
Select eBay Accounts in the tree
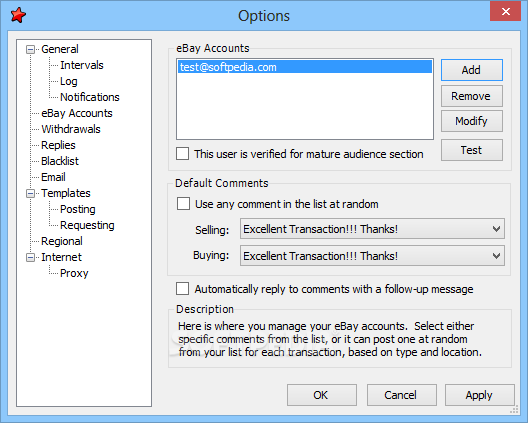(77, 113)
